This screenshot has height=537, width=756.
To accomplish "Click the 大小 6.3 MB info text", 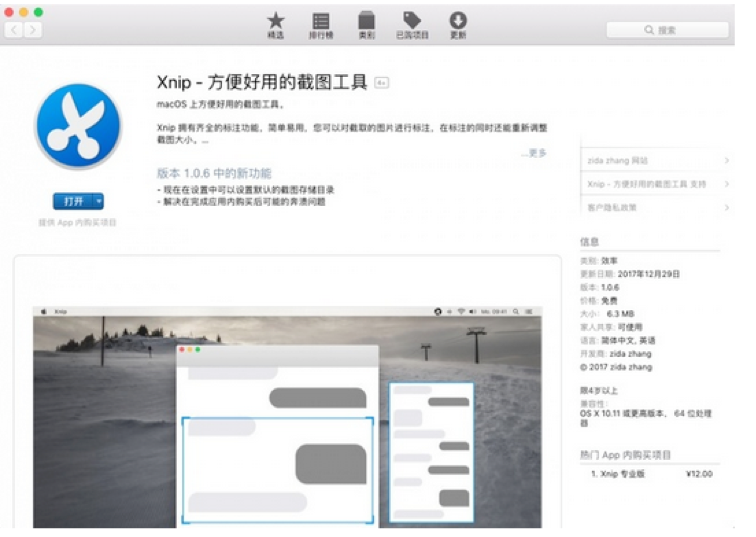I will tap(608, 314).
